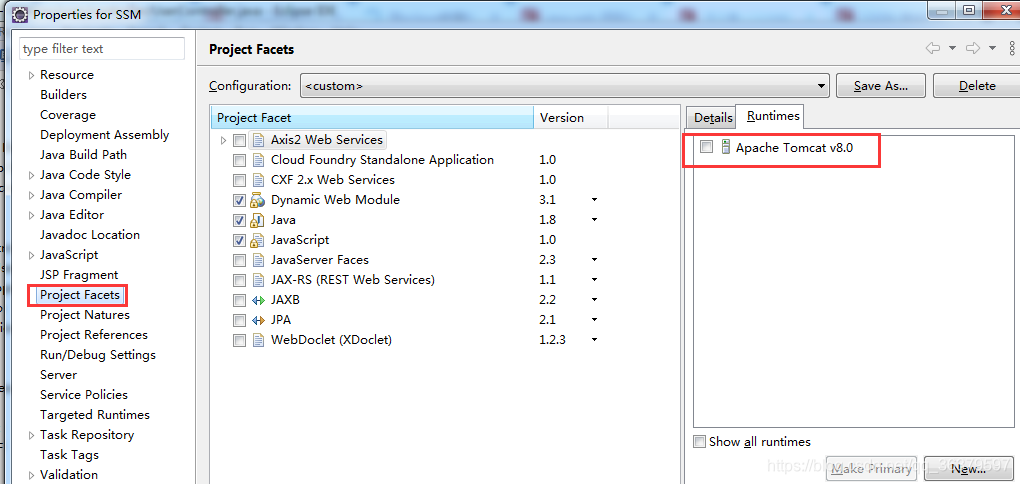Screen dimensions: 1020x484
Task: Uncheck the JavaScript facet checkbox
Action: [x=240, y=241]
